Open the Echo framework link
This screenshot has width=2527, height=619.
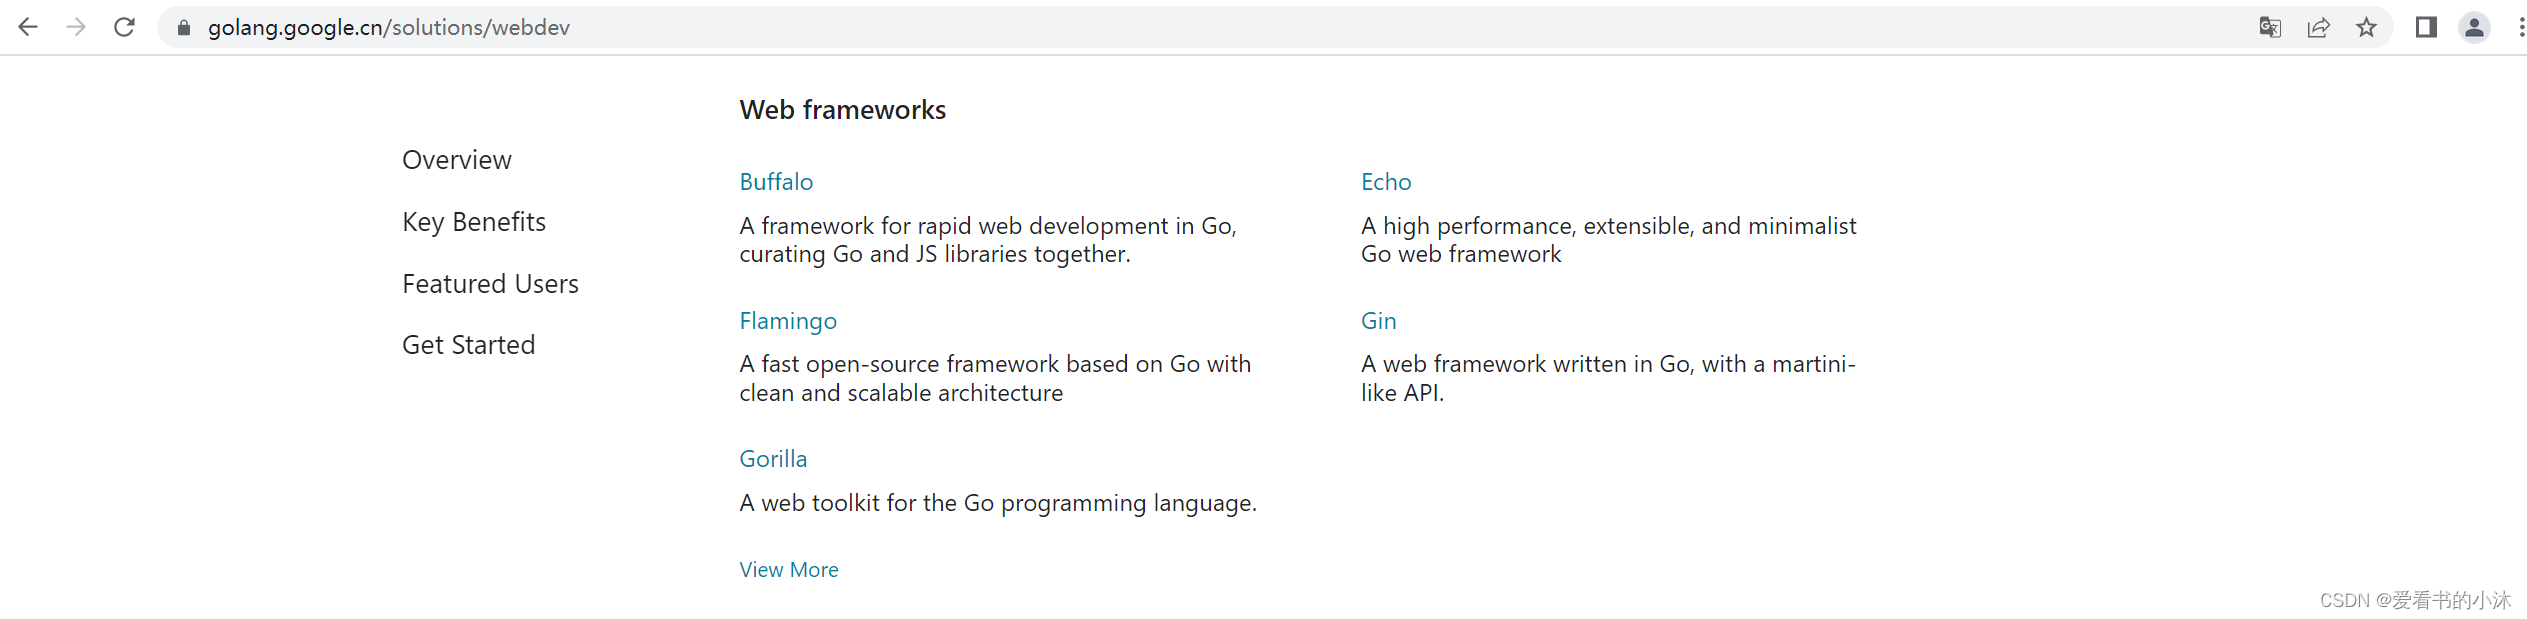(x=1386, y=182)
